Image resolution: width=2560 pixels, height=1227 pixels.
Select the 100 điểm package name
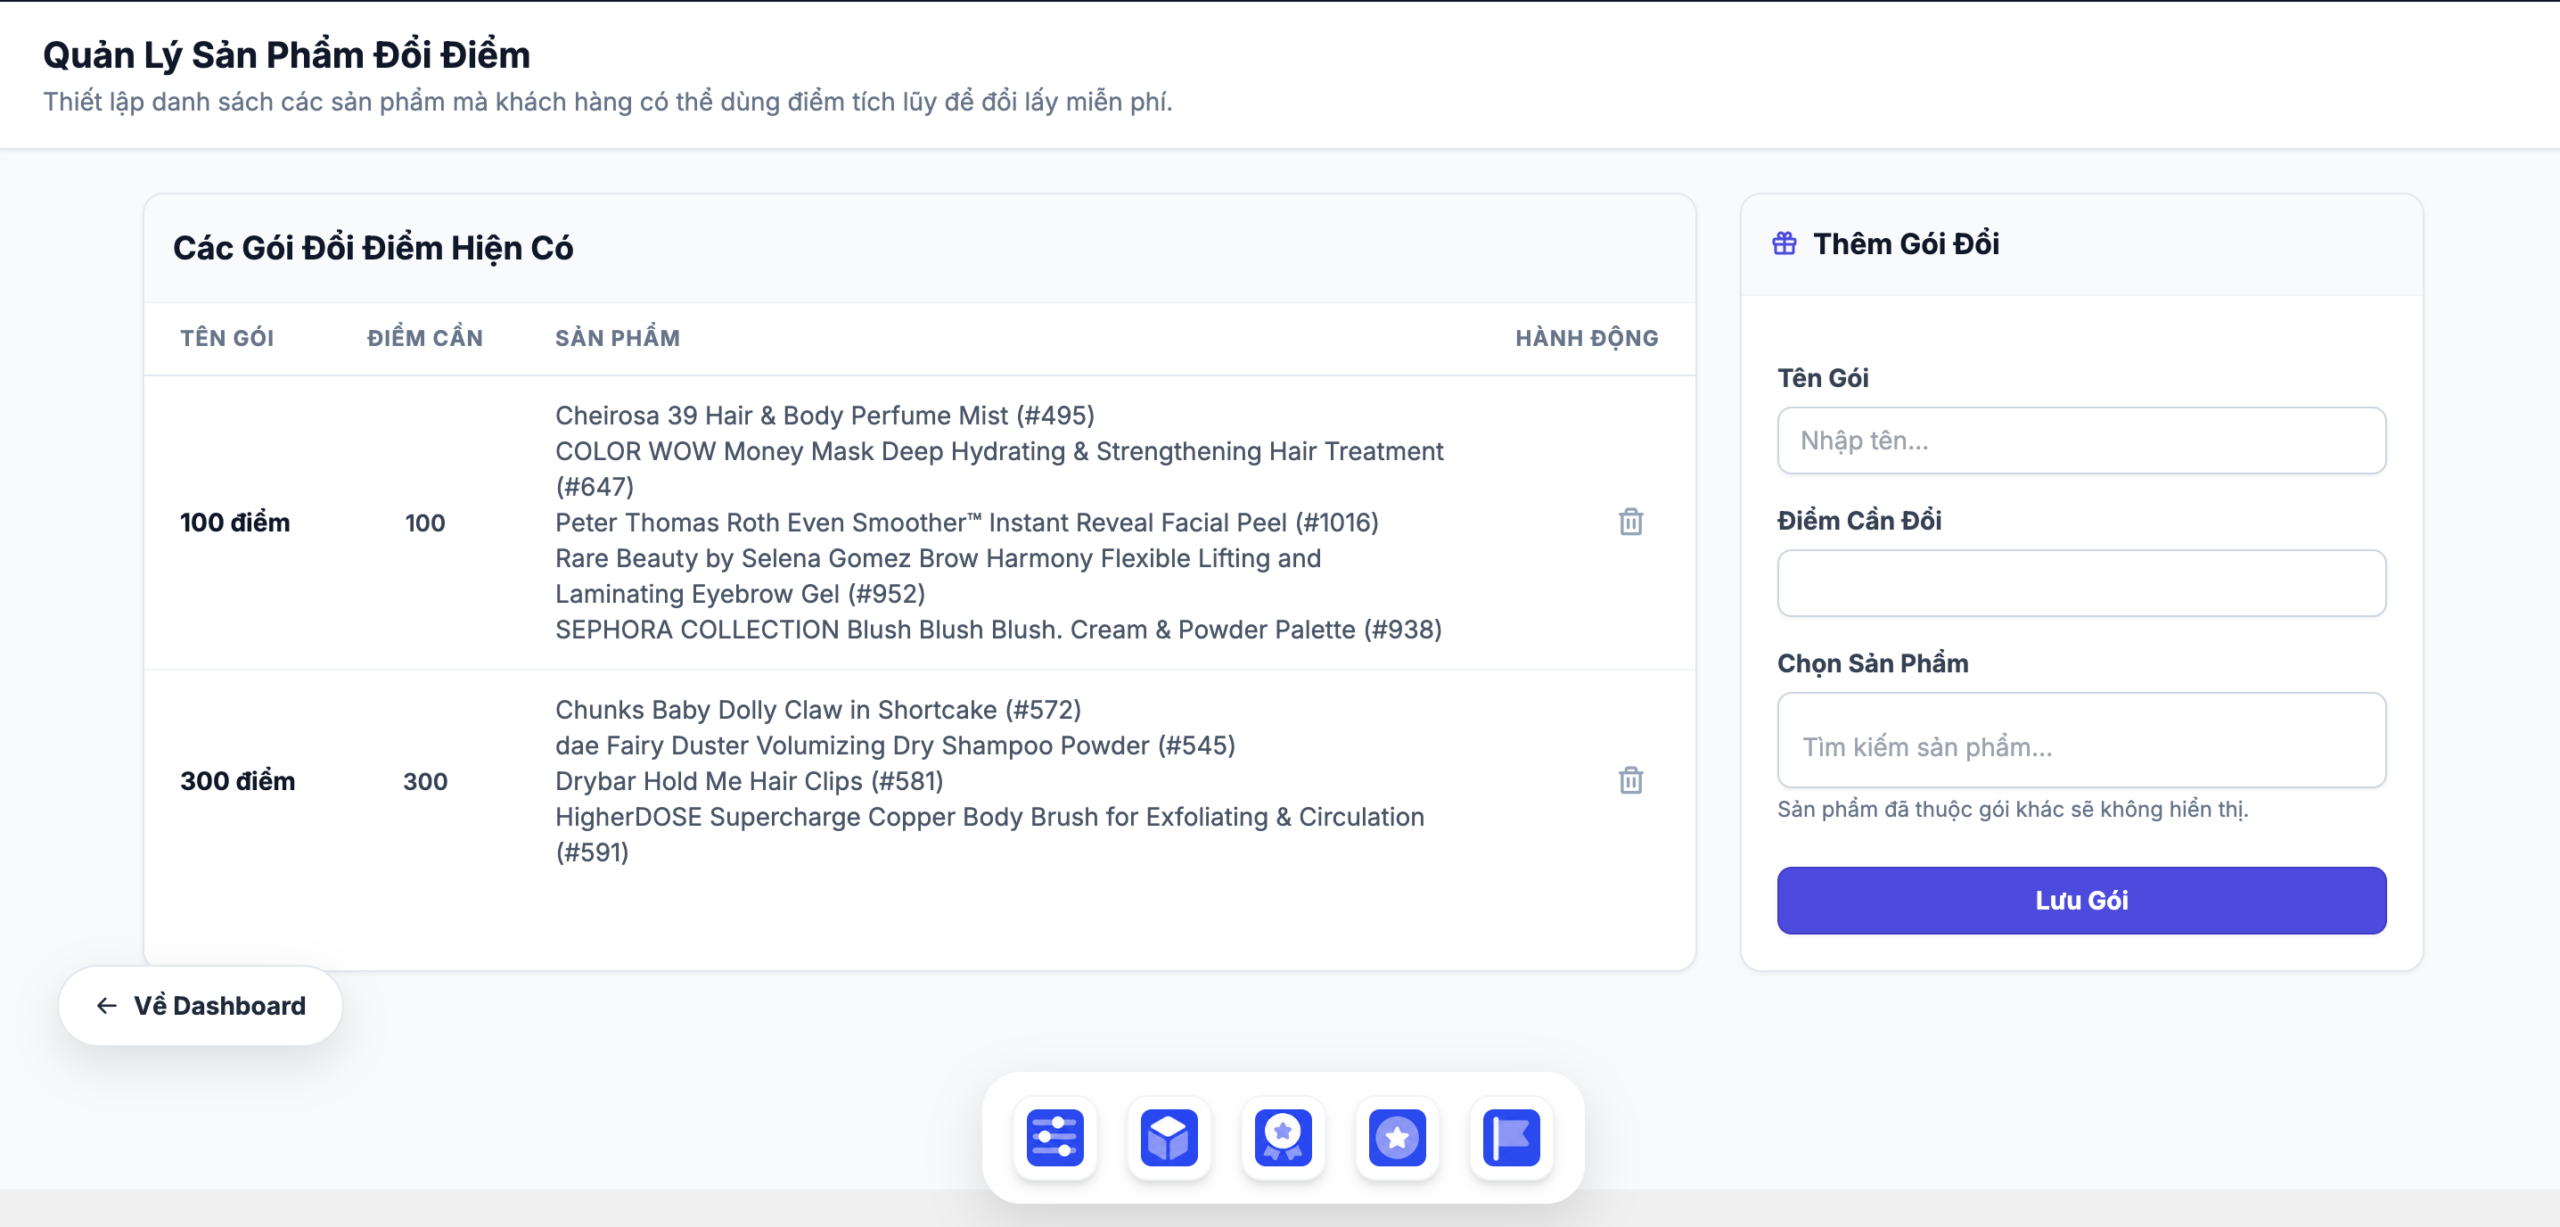click(x=235, y=522)
